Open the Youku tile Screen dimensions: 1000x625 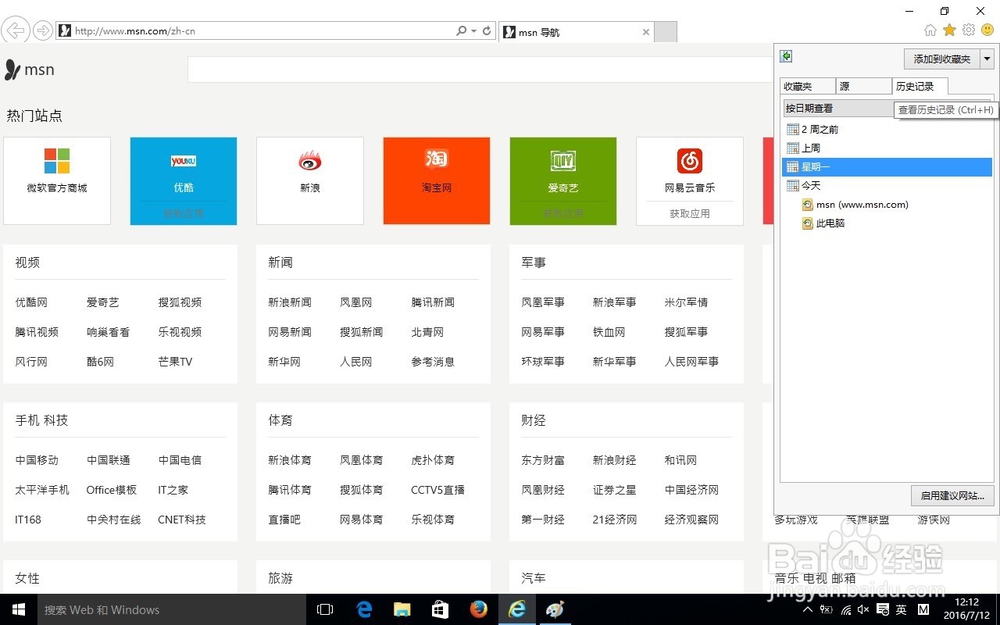(184, 181)
